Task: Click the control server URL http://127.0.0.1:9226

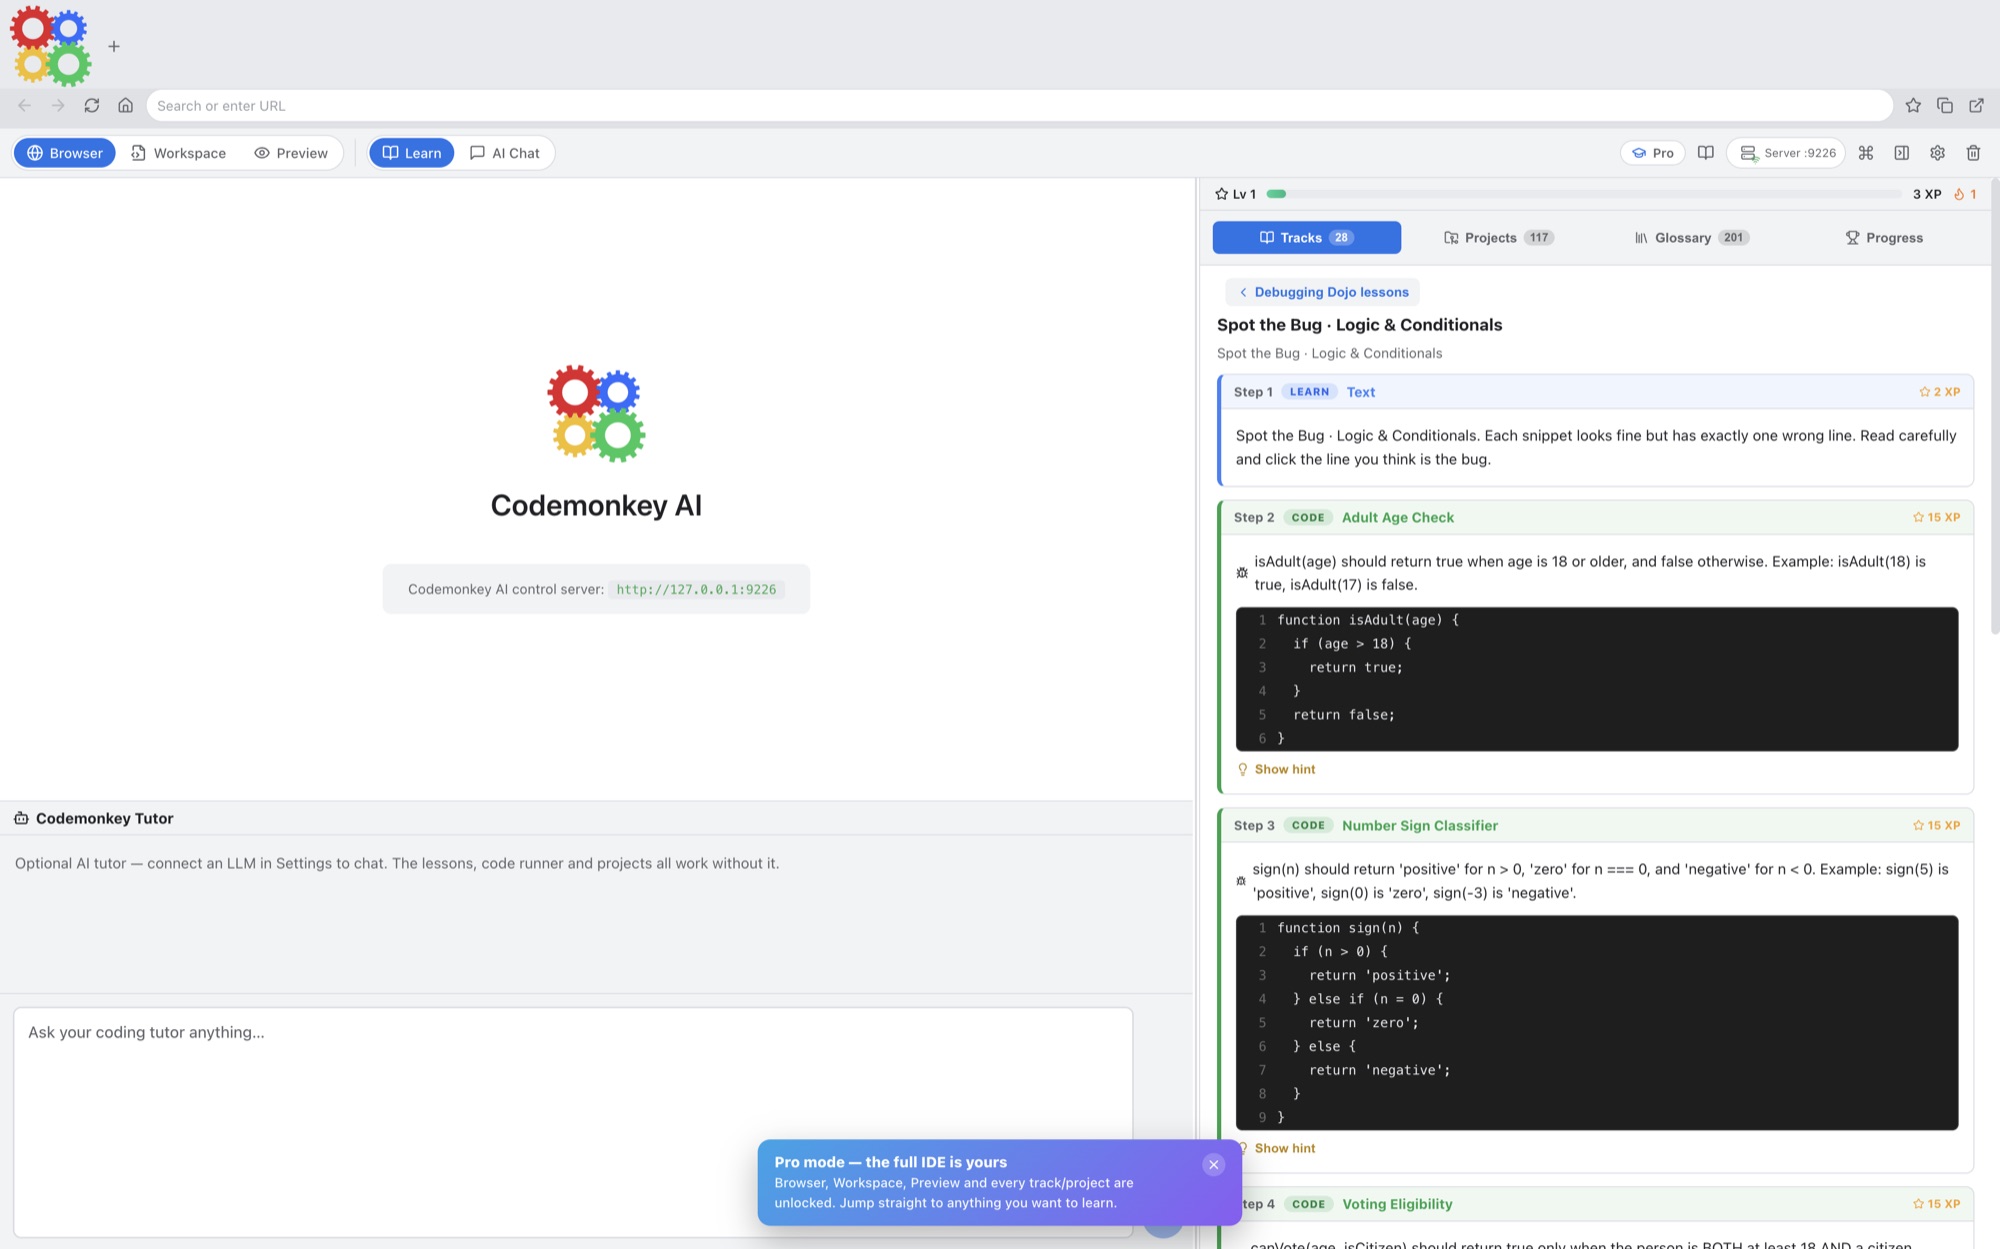Action: pos(696,589)
